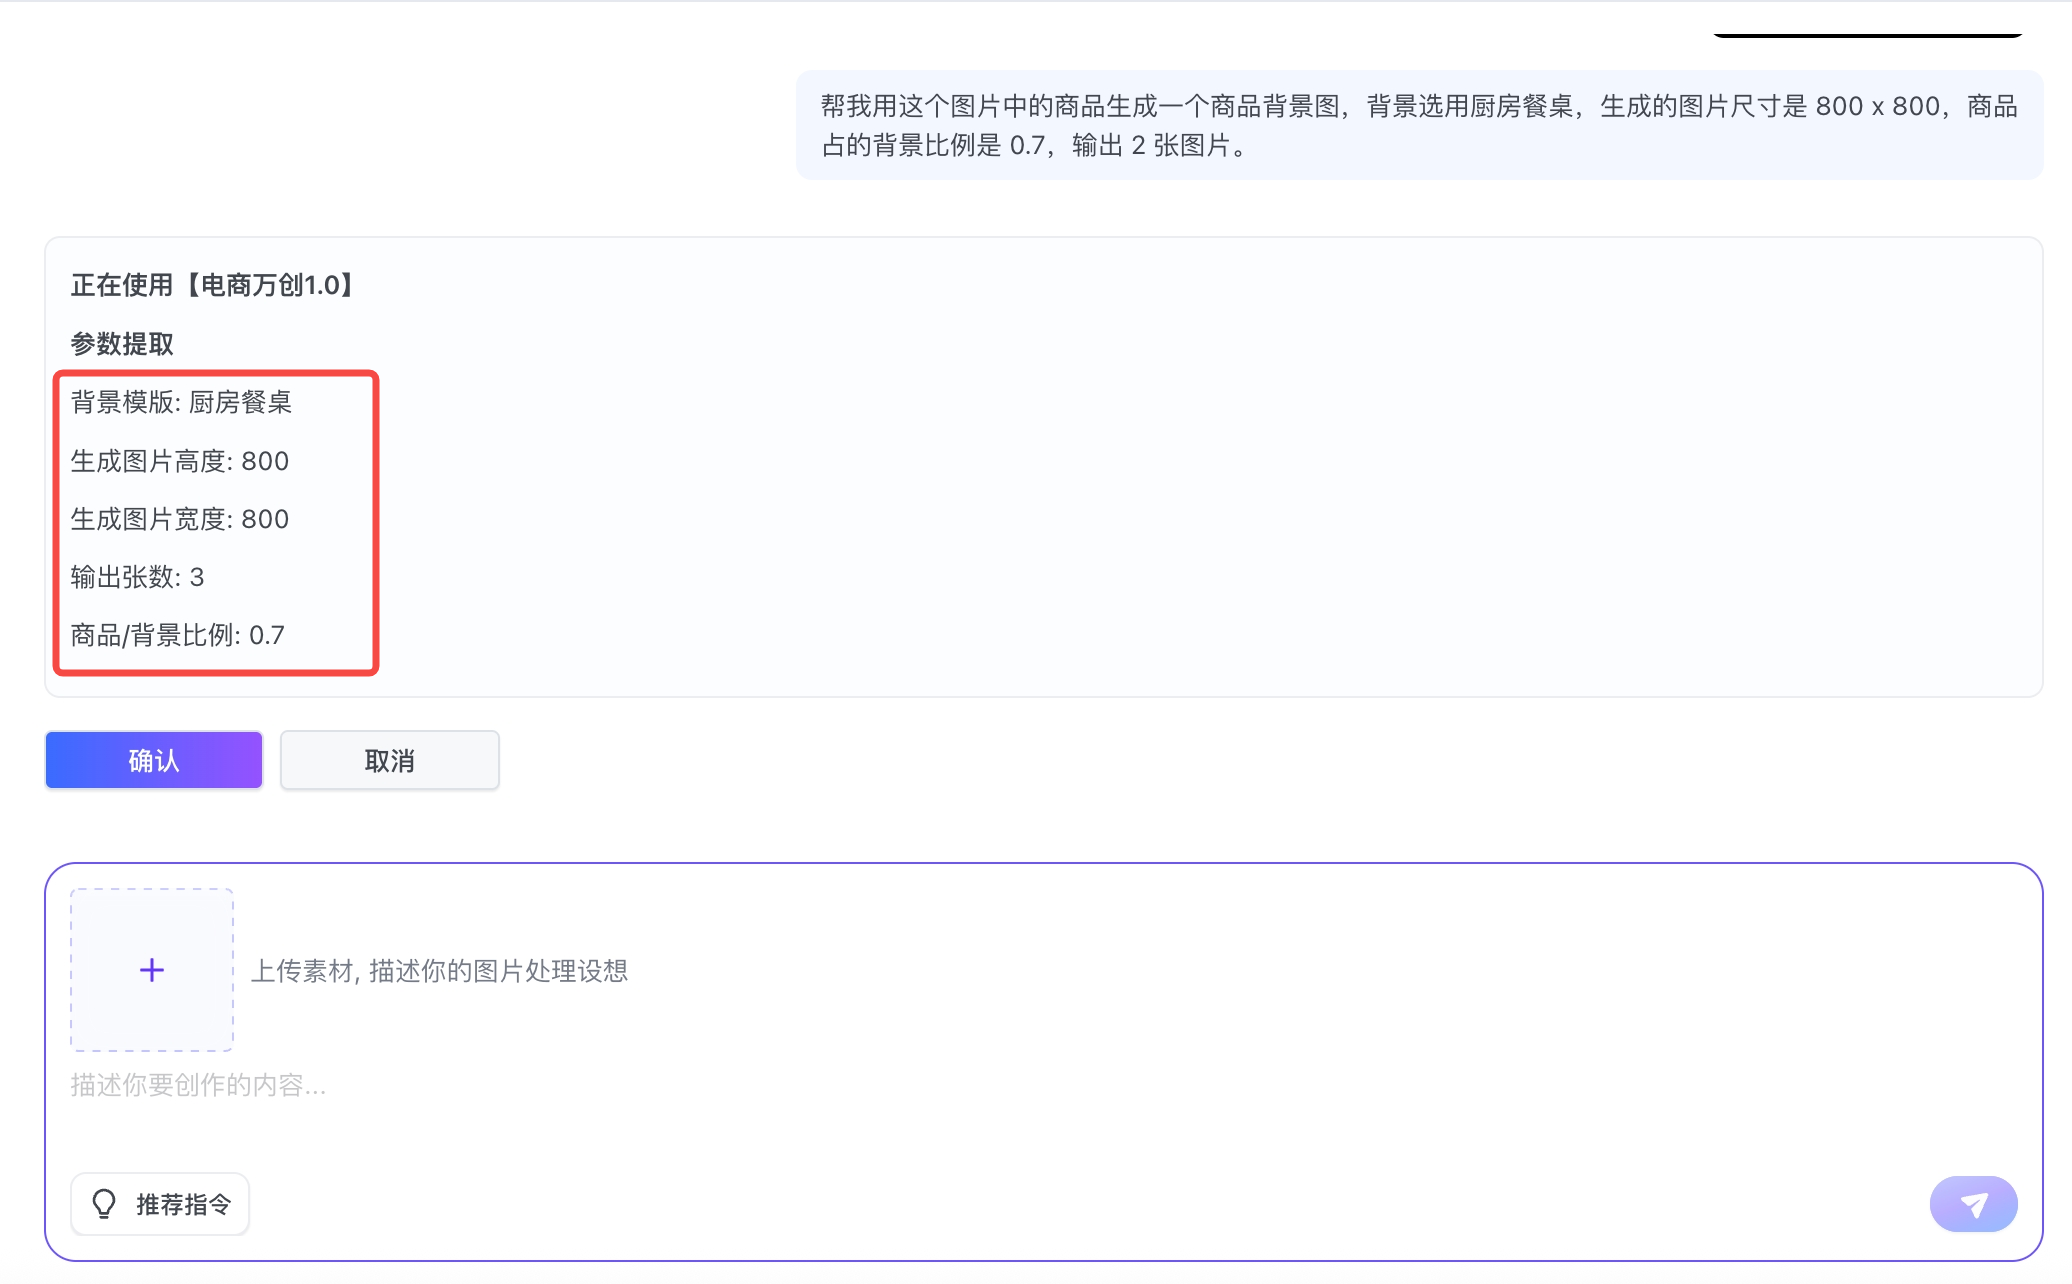Click the plus icon to upload material

tap(152, 970)
